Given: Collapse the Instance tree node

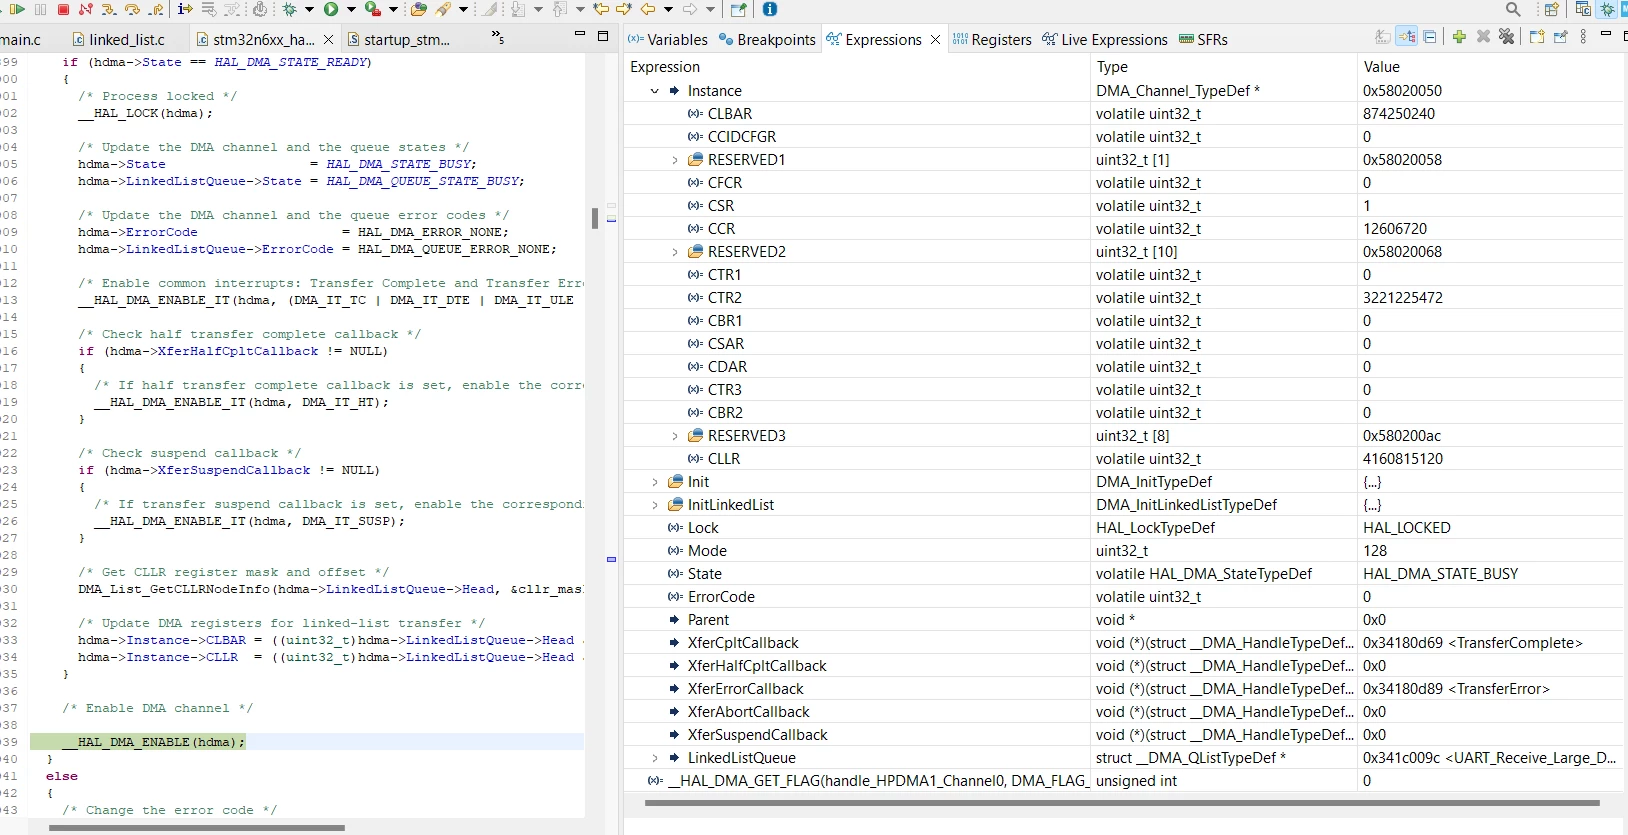Looking at the screenshot, I should tap(655, 91).
